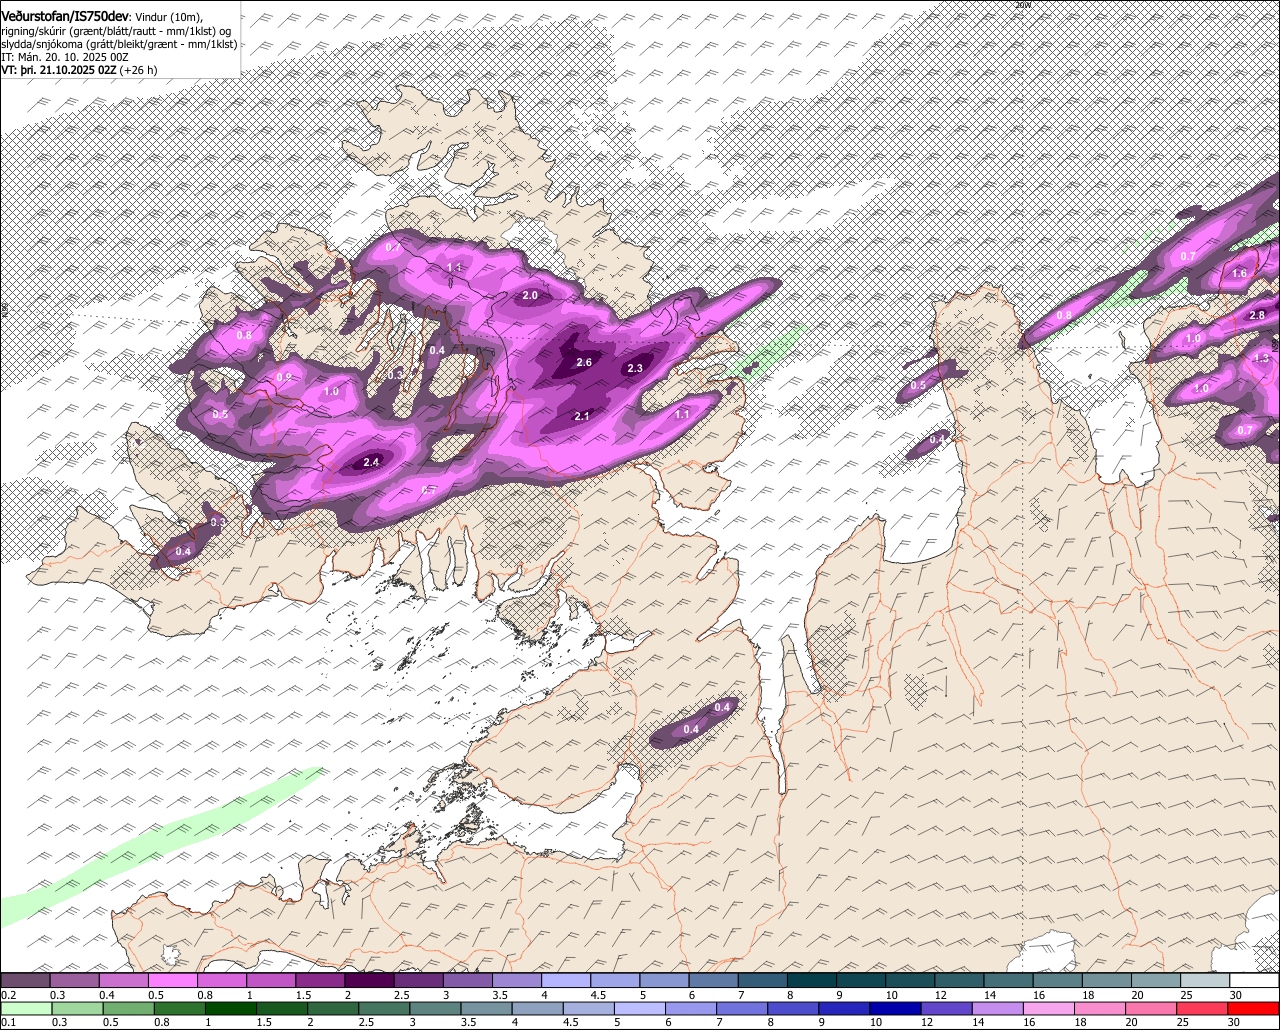
Task: Pick the mauve swatch labeled 0.3 in upper legend
Action: [74, 980]
